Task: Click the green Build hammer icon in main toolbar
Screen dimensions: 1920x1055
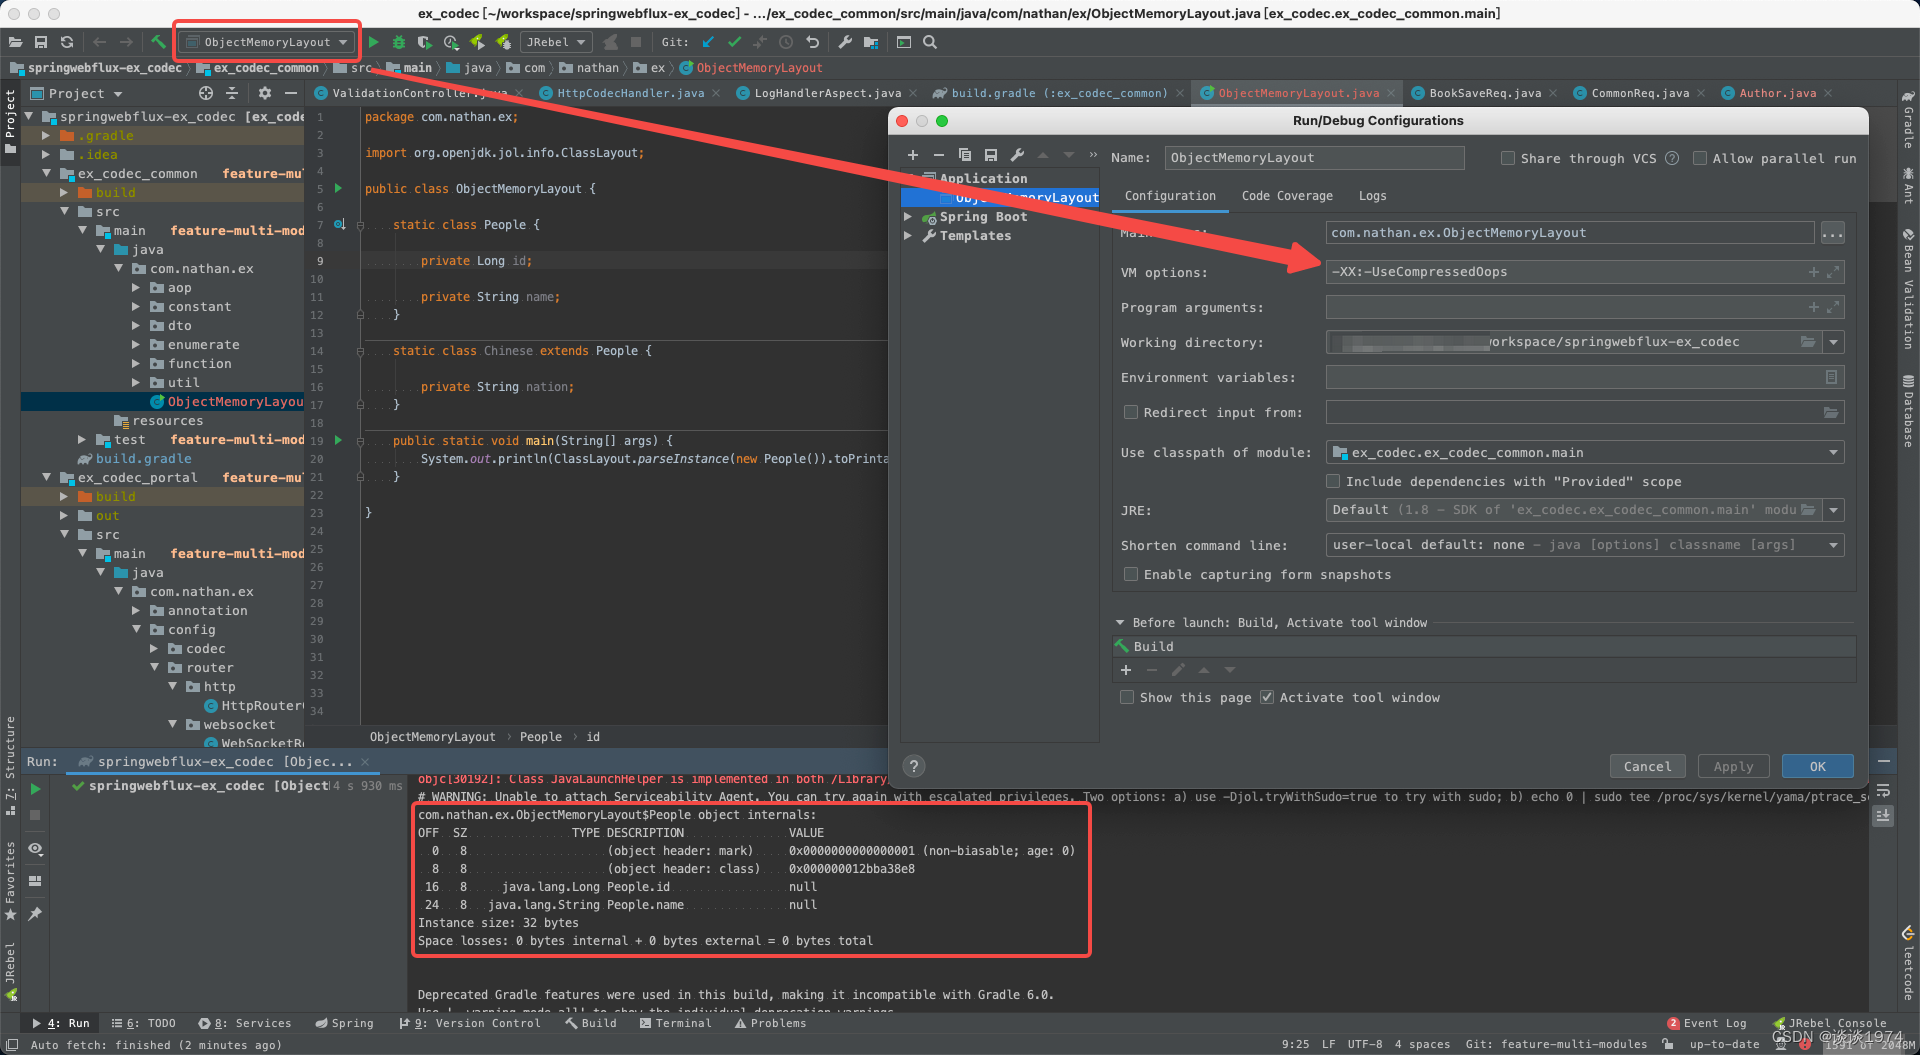Action: [158, 42]
